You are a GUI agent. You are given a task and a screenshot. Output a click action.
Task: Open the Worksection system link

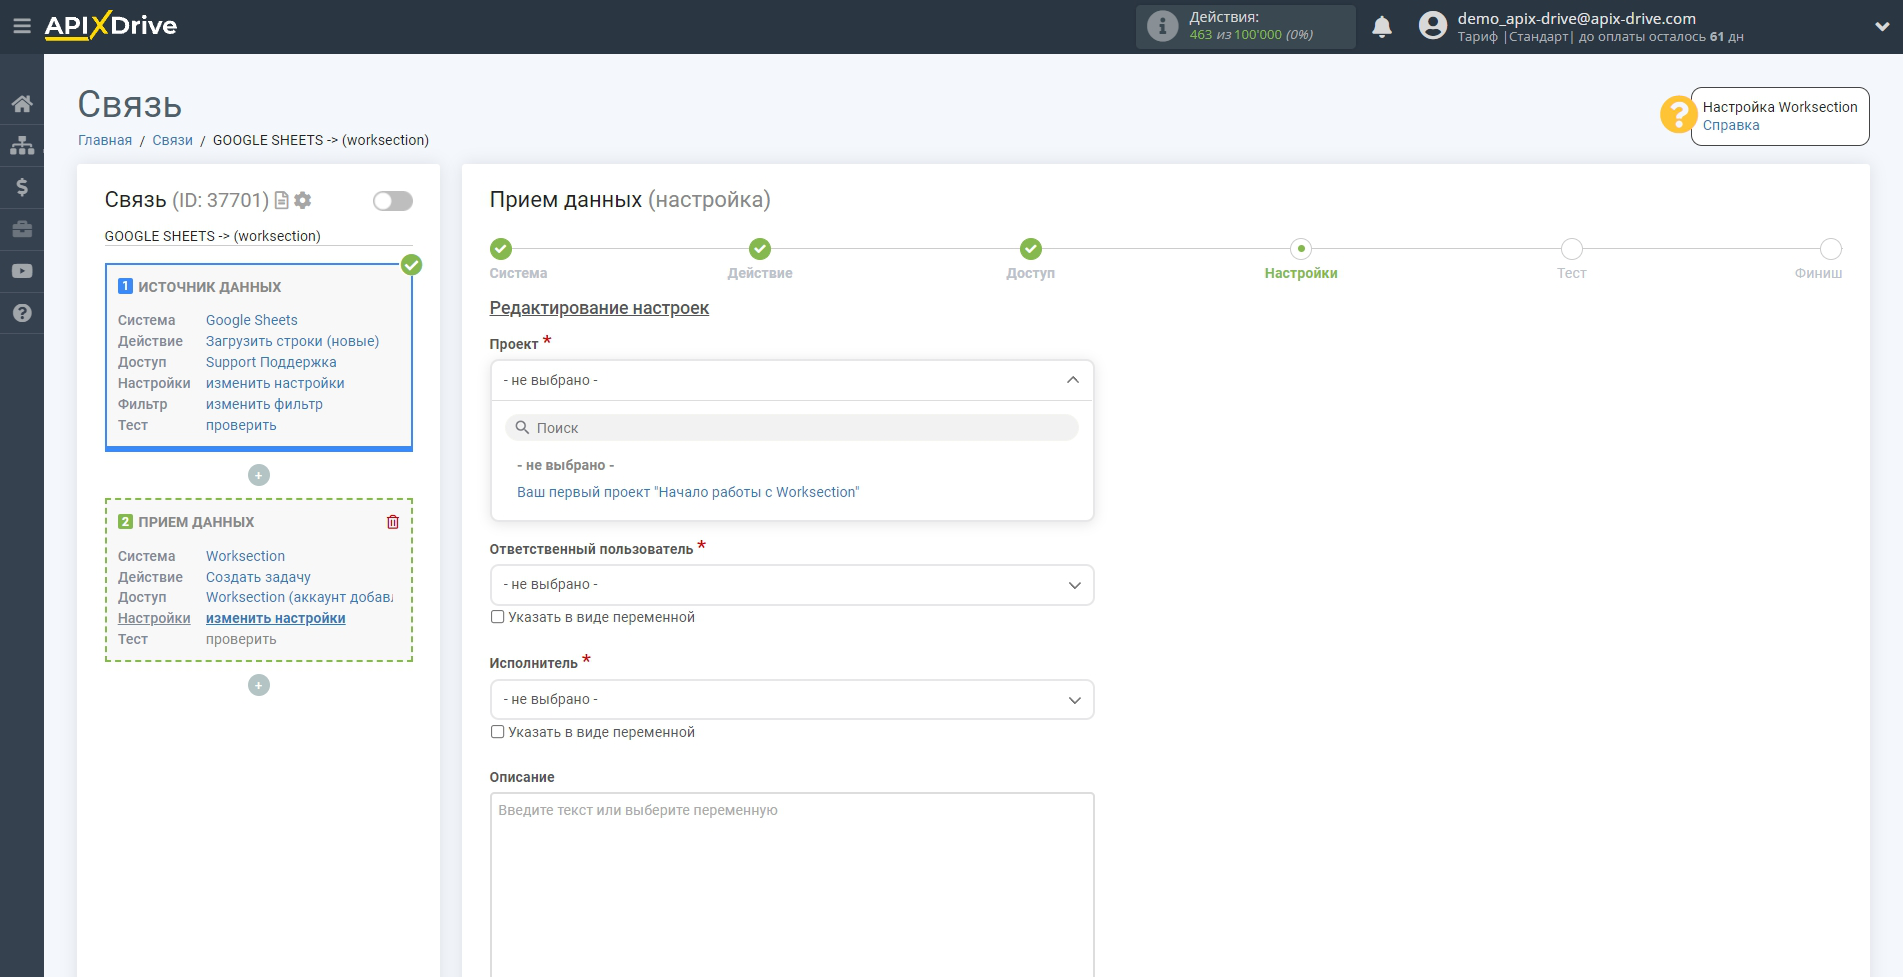point(245,556)
